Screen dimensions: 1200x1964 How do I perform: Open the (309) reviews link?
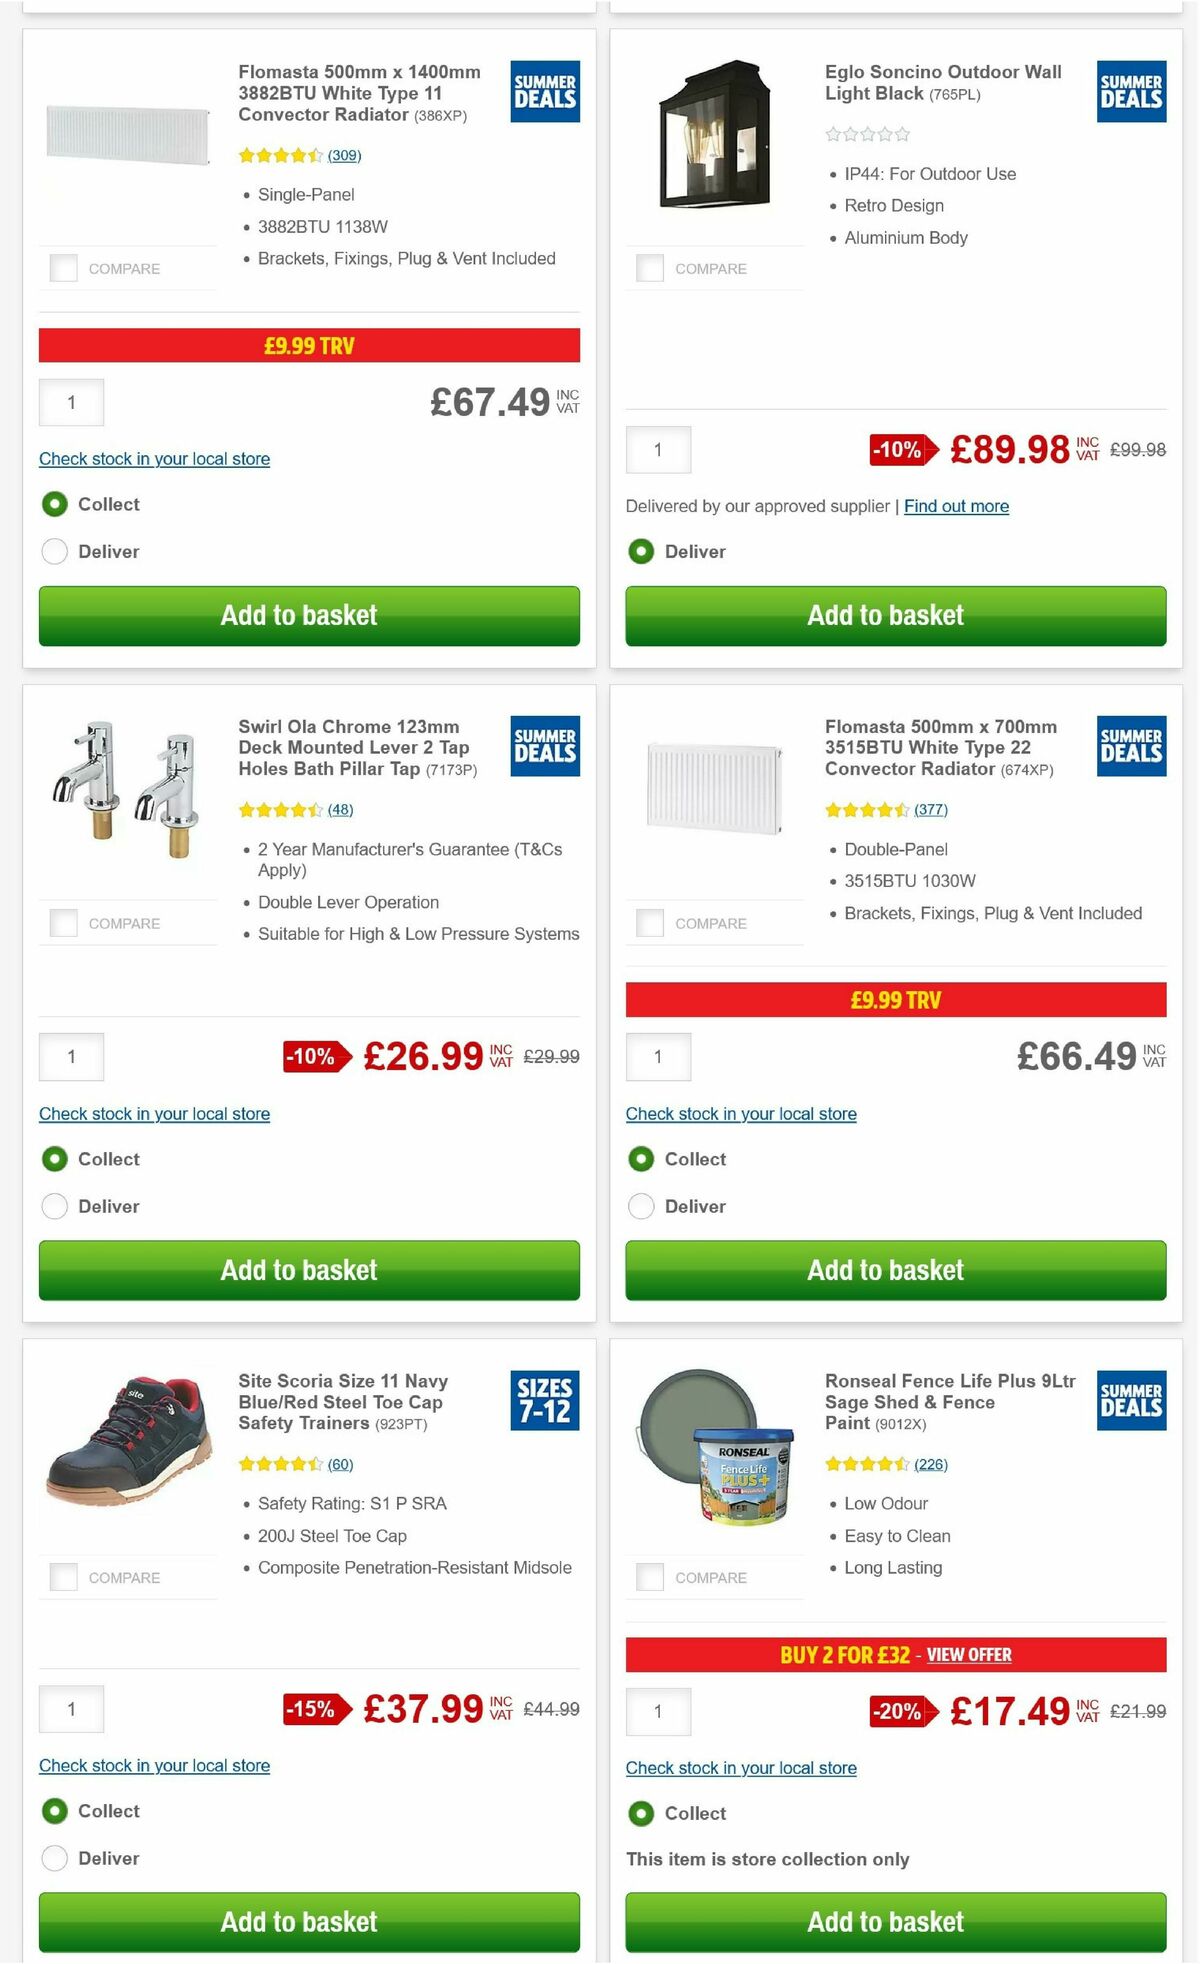pos(345,155)
